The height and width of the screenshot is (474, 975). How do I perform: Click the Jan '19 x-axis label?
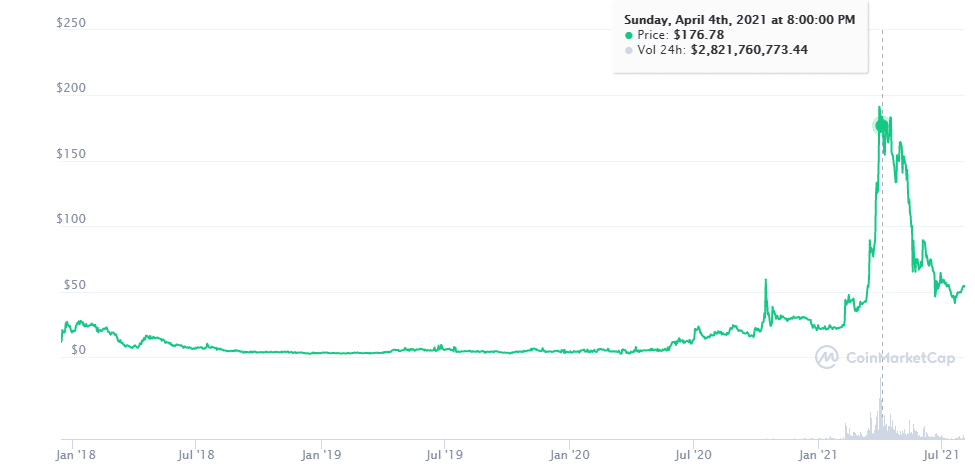tap(322, 455)
